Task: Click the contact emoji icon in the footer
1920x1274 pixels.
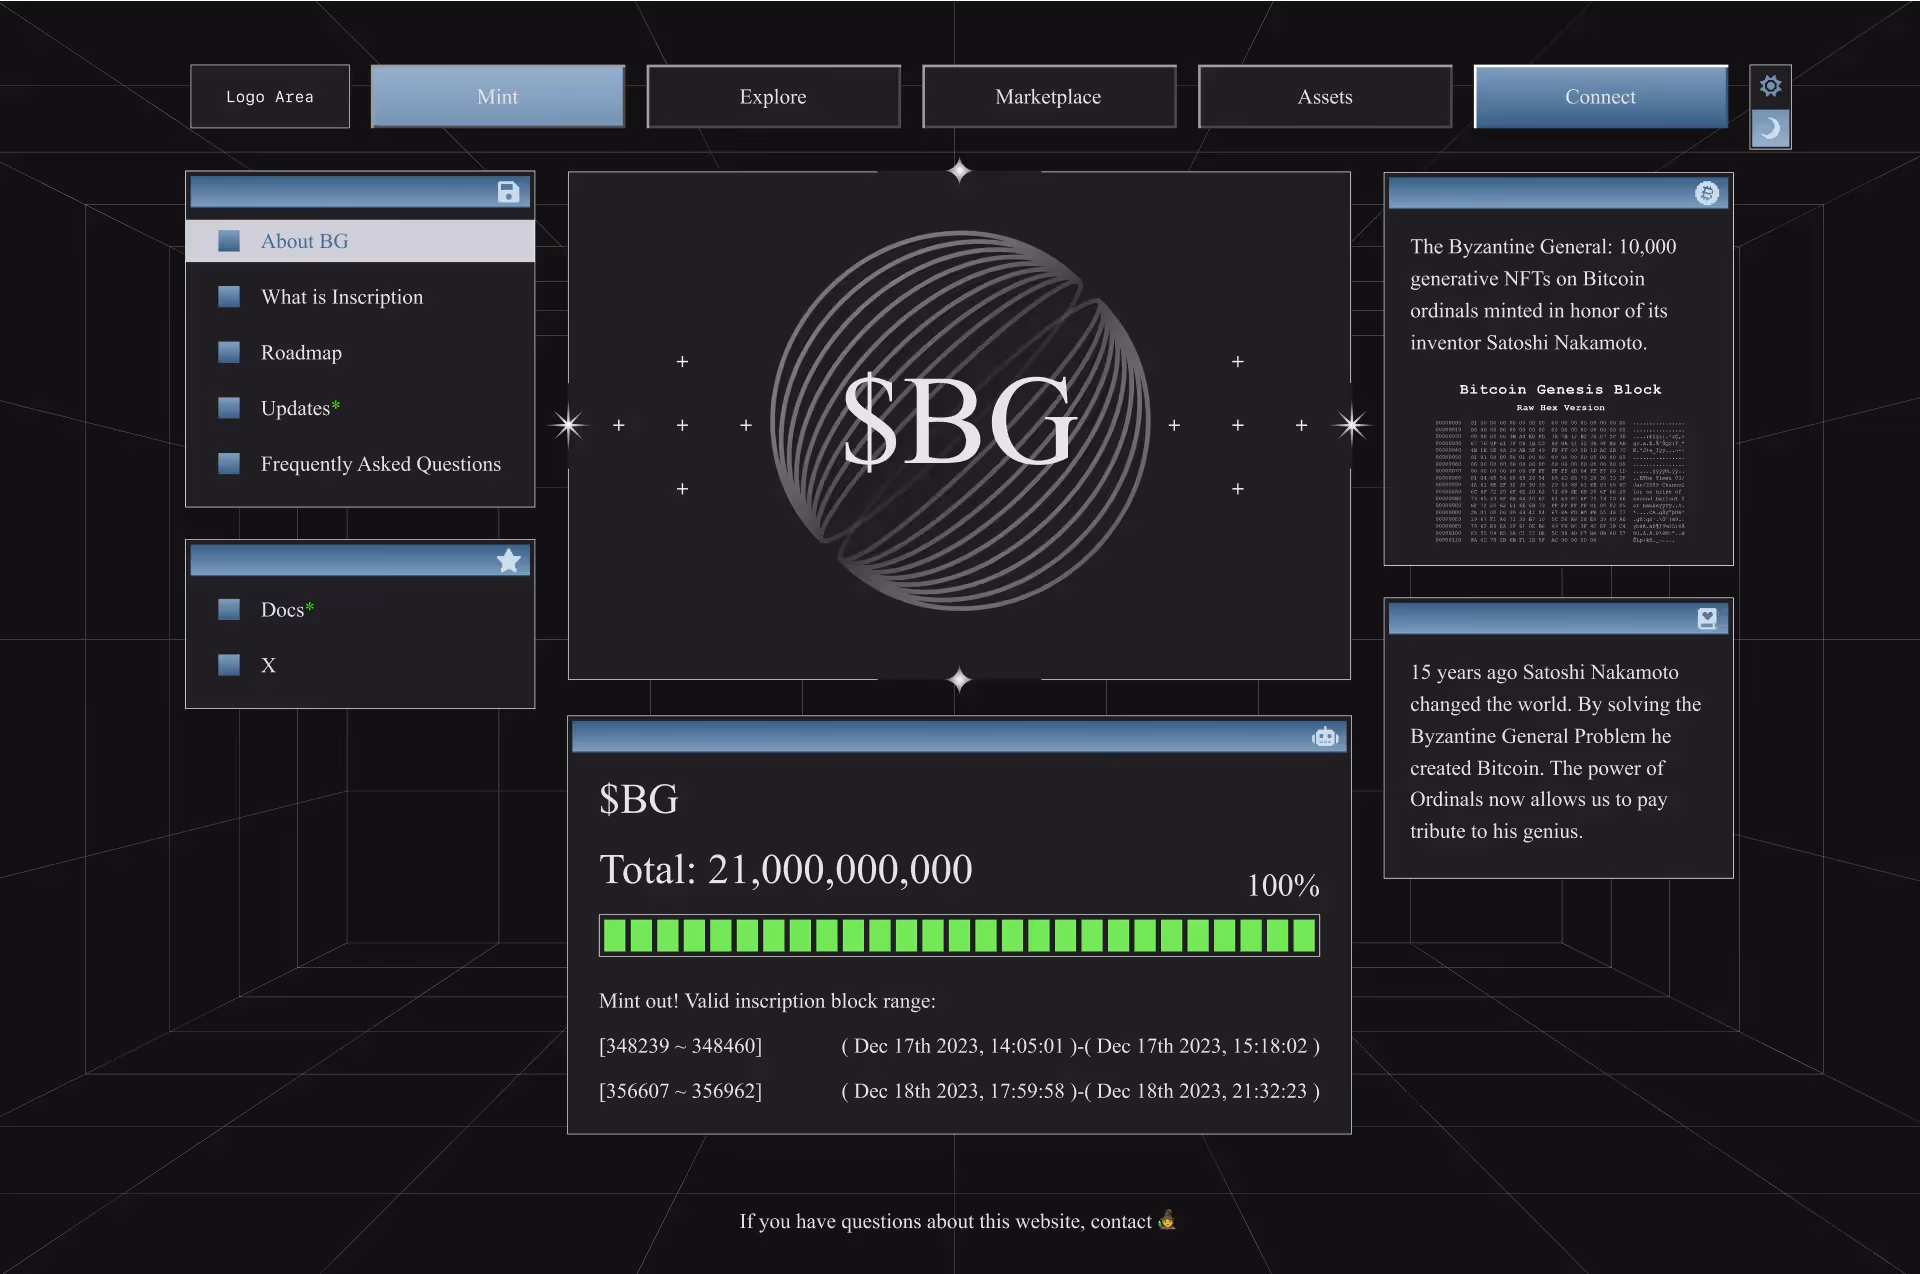Action: point(1167,1220)
